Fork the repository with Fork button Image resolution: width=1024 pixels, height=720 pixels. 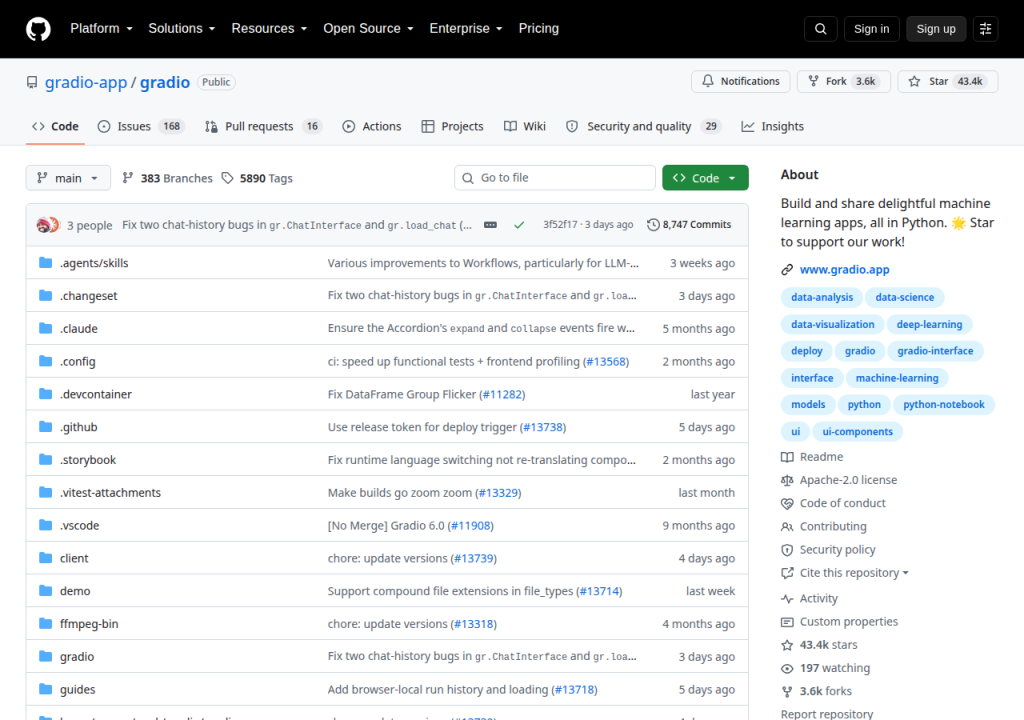click(844, 81)
